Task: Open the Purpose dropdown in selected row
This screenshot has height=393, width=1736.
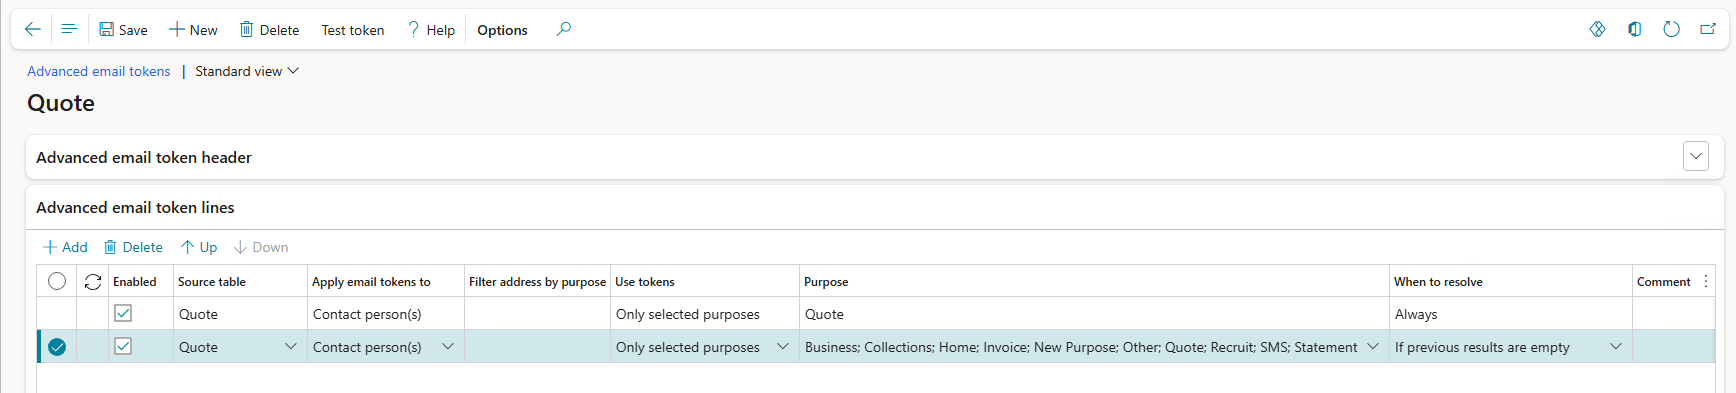Action: click(x=1373, y=346)
